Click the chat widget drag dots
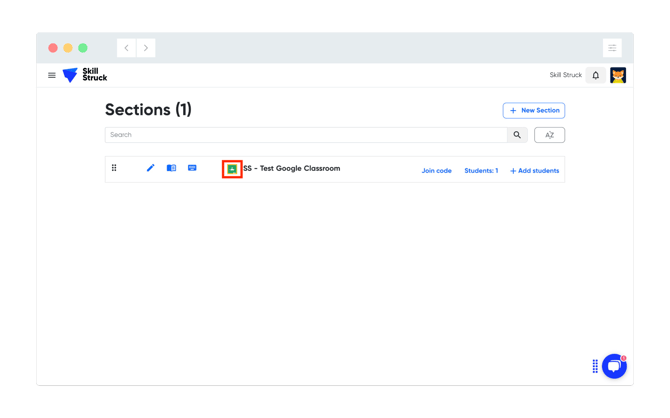Screen dimensions: 670x418 pyautogui.click(x=595, y=366)
